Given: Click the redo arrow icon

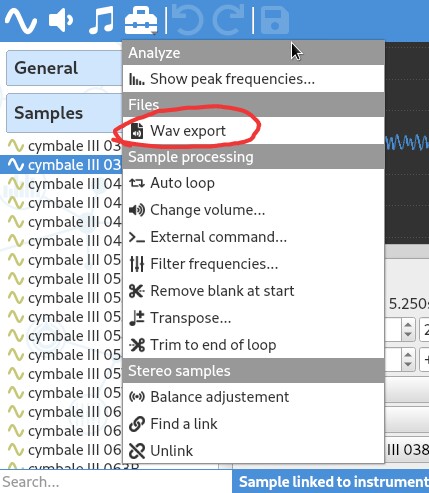Looking at the screenshot, I should (x=229, y=21).
